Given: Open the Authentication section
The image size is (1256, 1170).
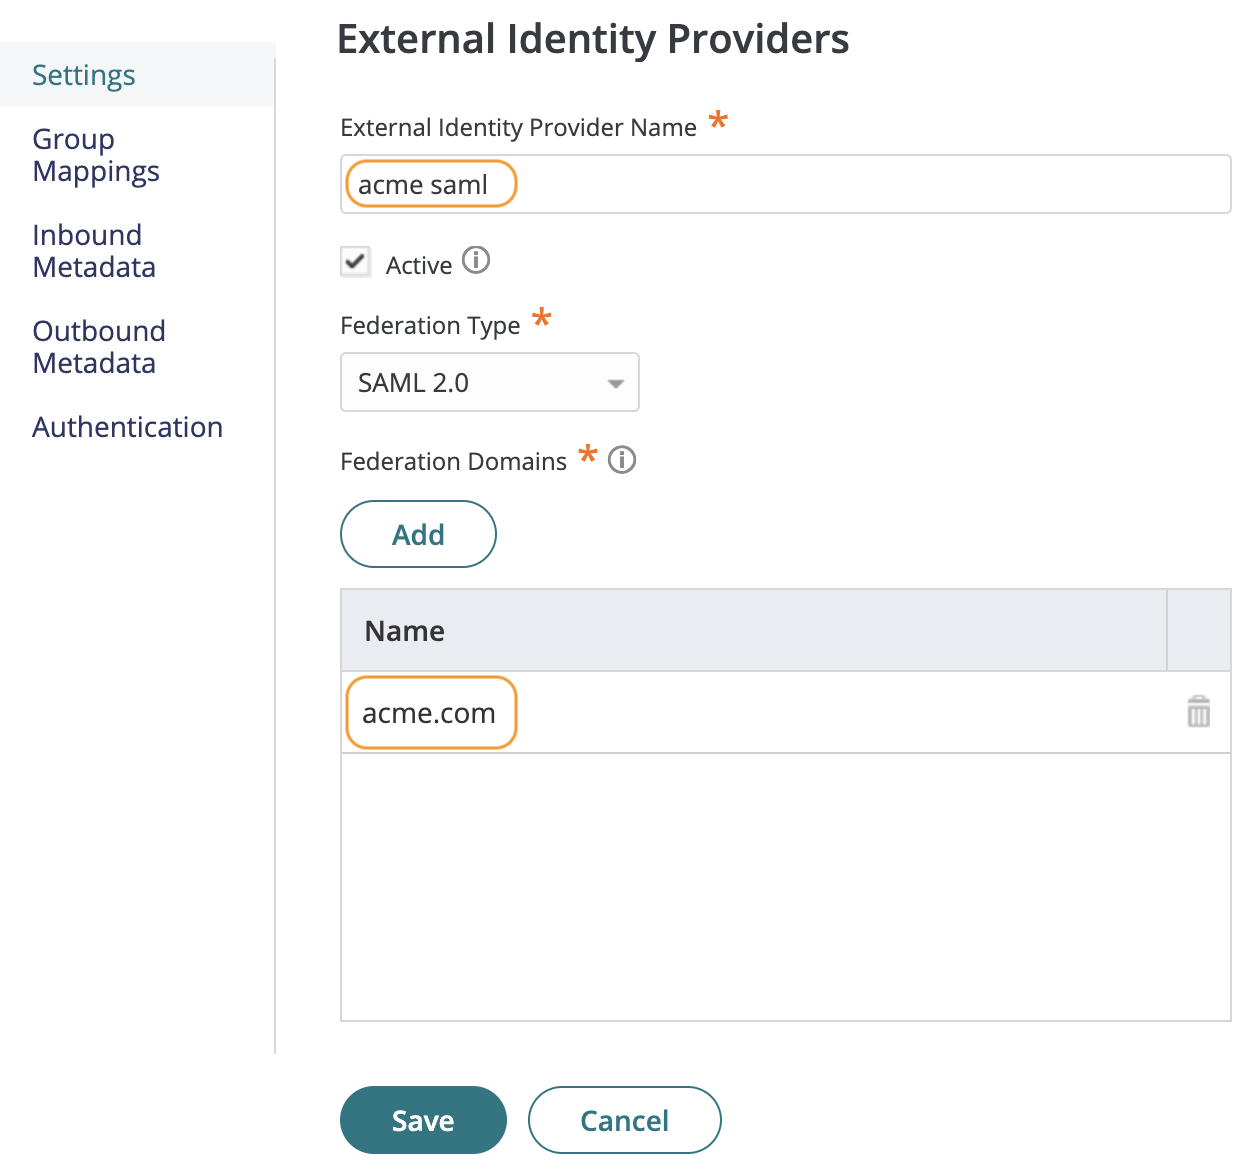Looking at the screenshot, I should (127, 427).
